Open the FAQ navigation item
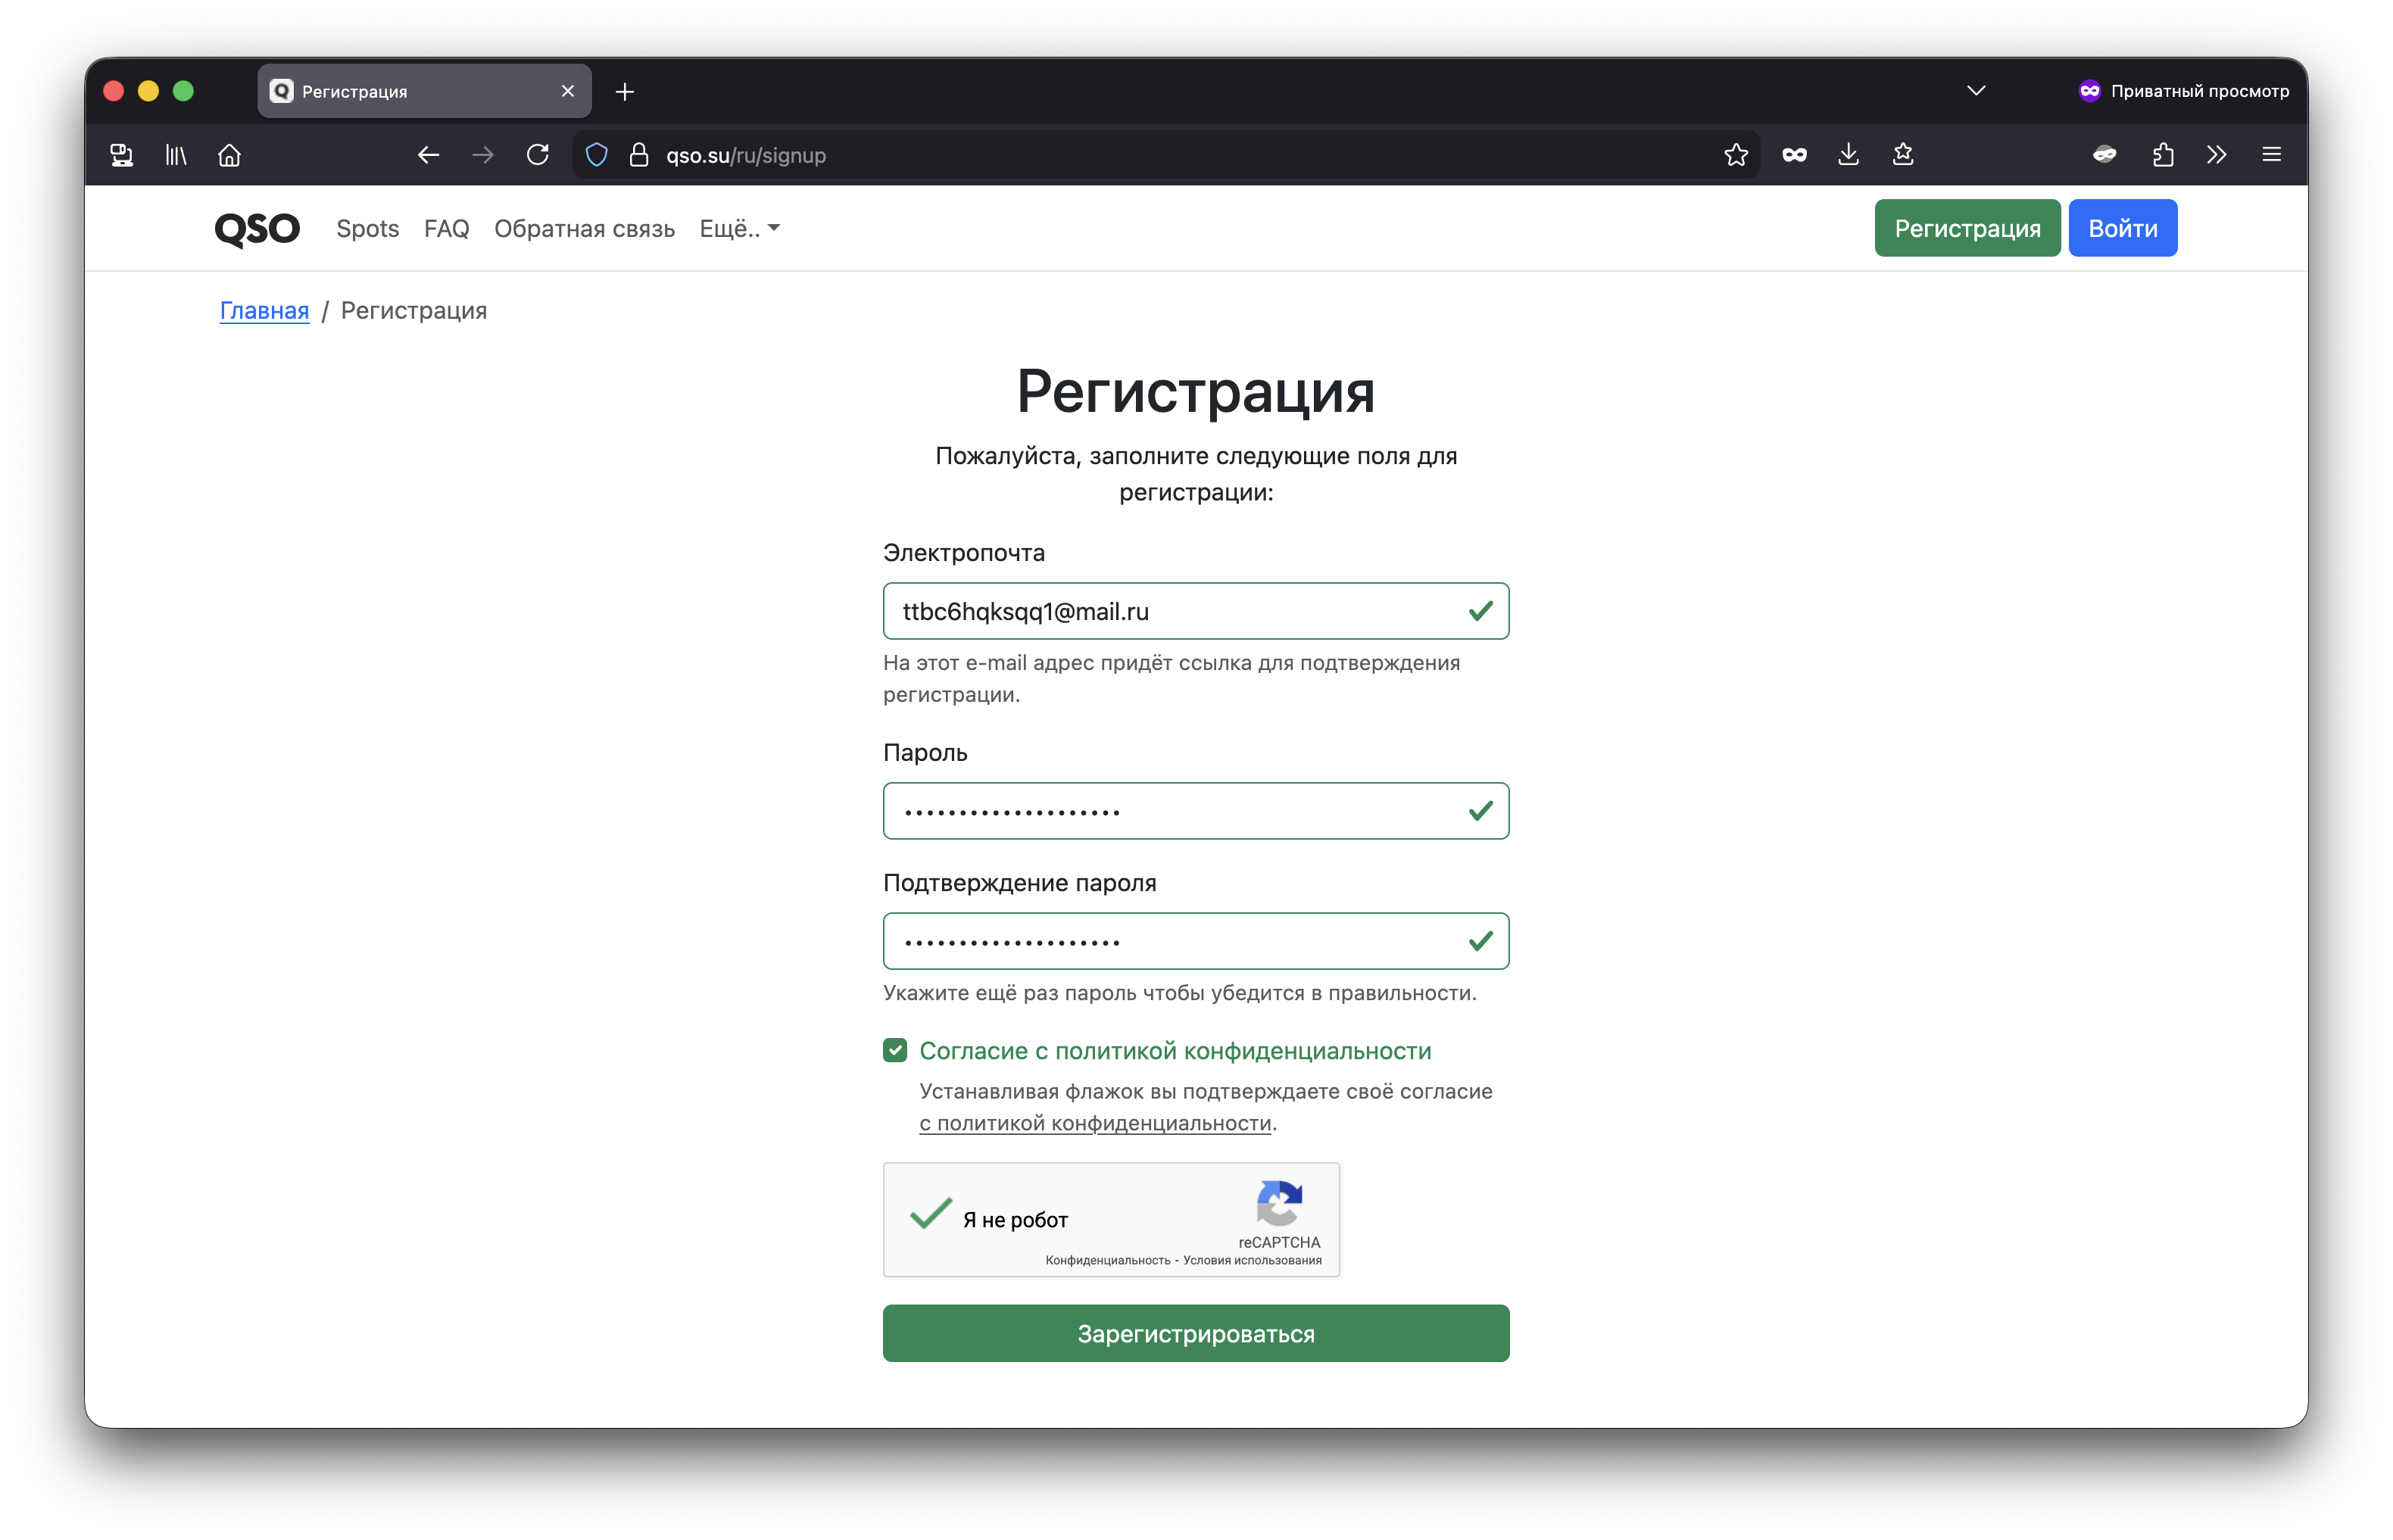This screenshot has width=2393, height=1540. [446, 229]
